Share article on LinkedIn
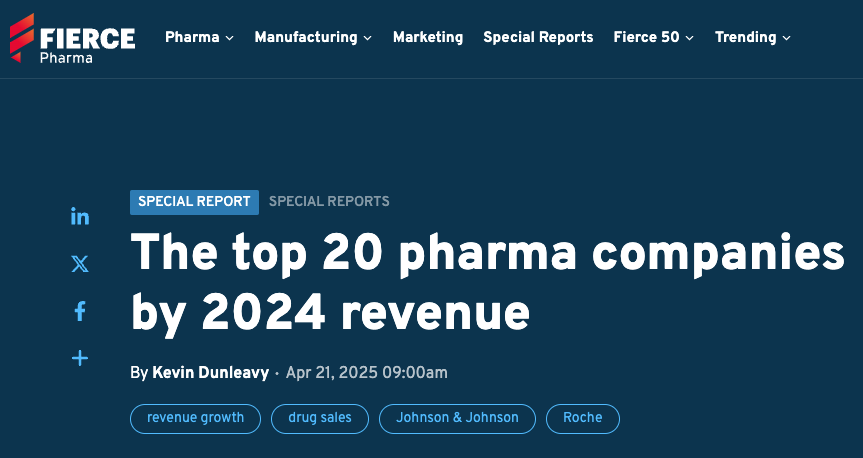The width and height of the screenshot is (863, 458). [80, 216]
